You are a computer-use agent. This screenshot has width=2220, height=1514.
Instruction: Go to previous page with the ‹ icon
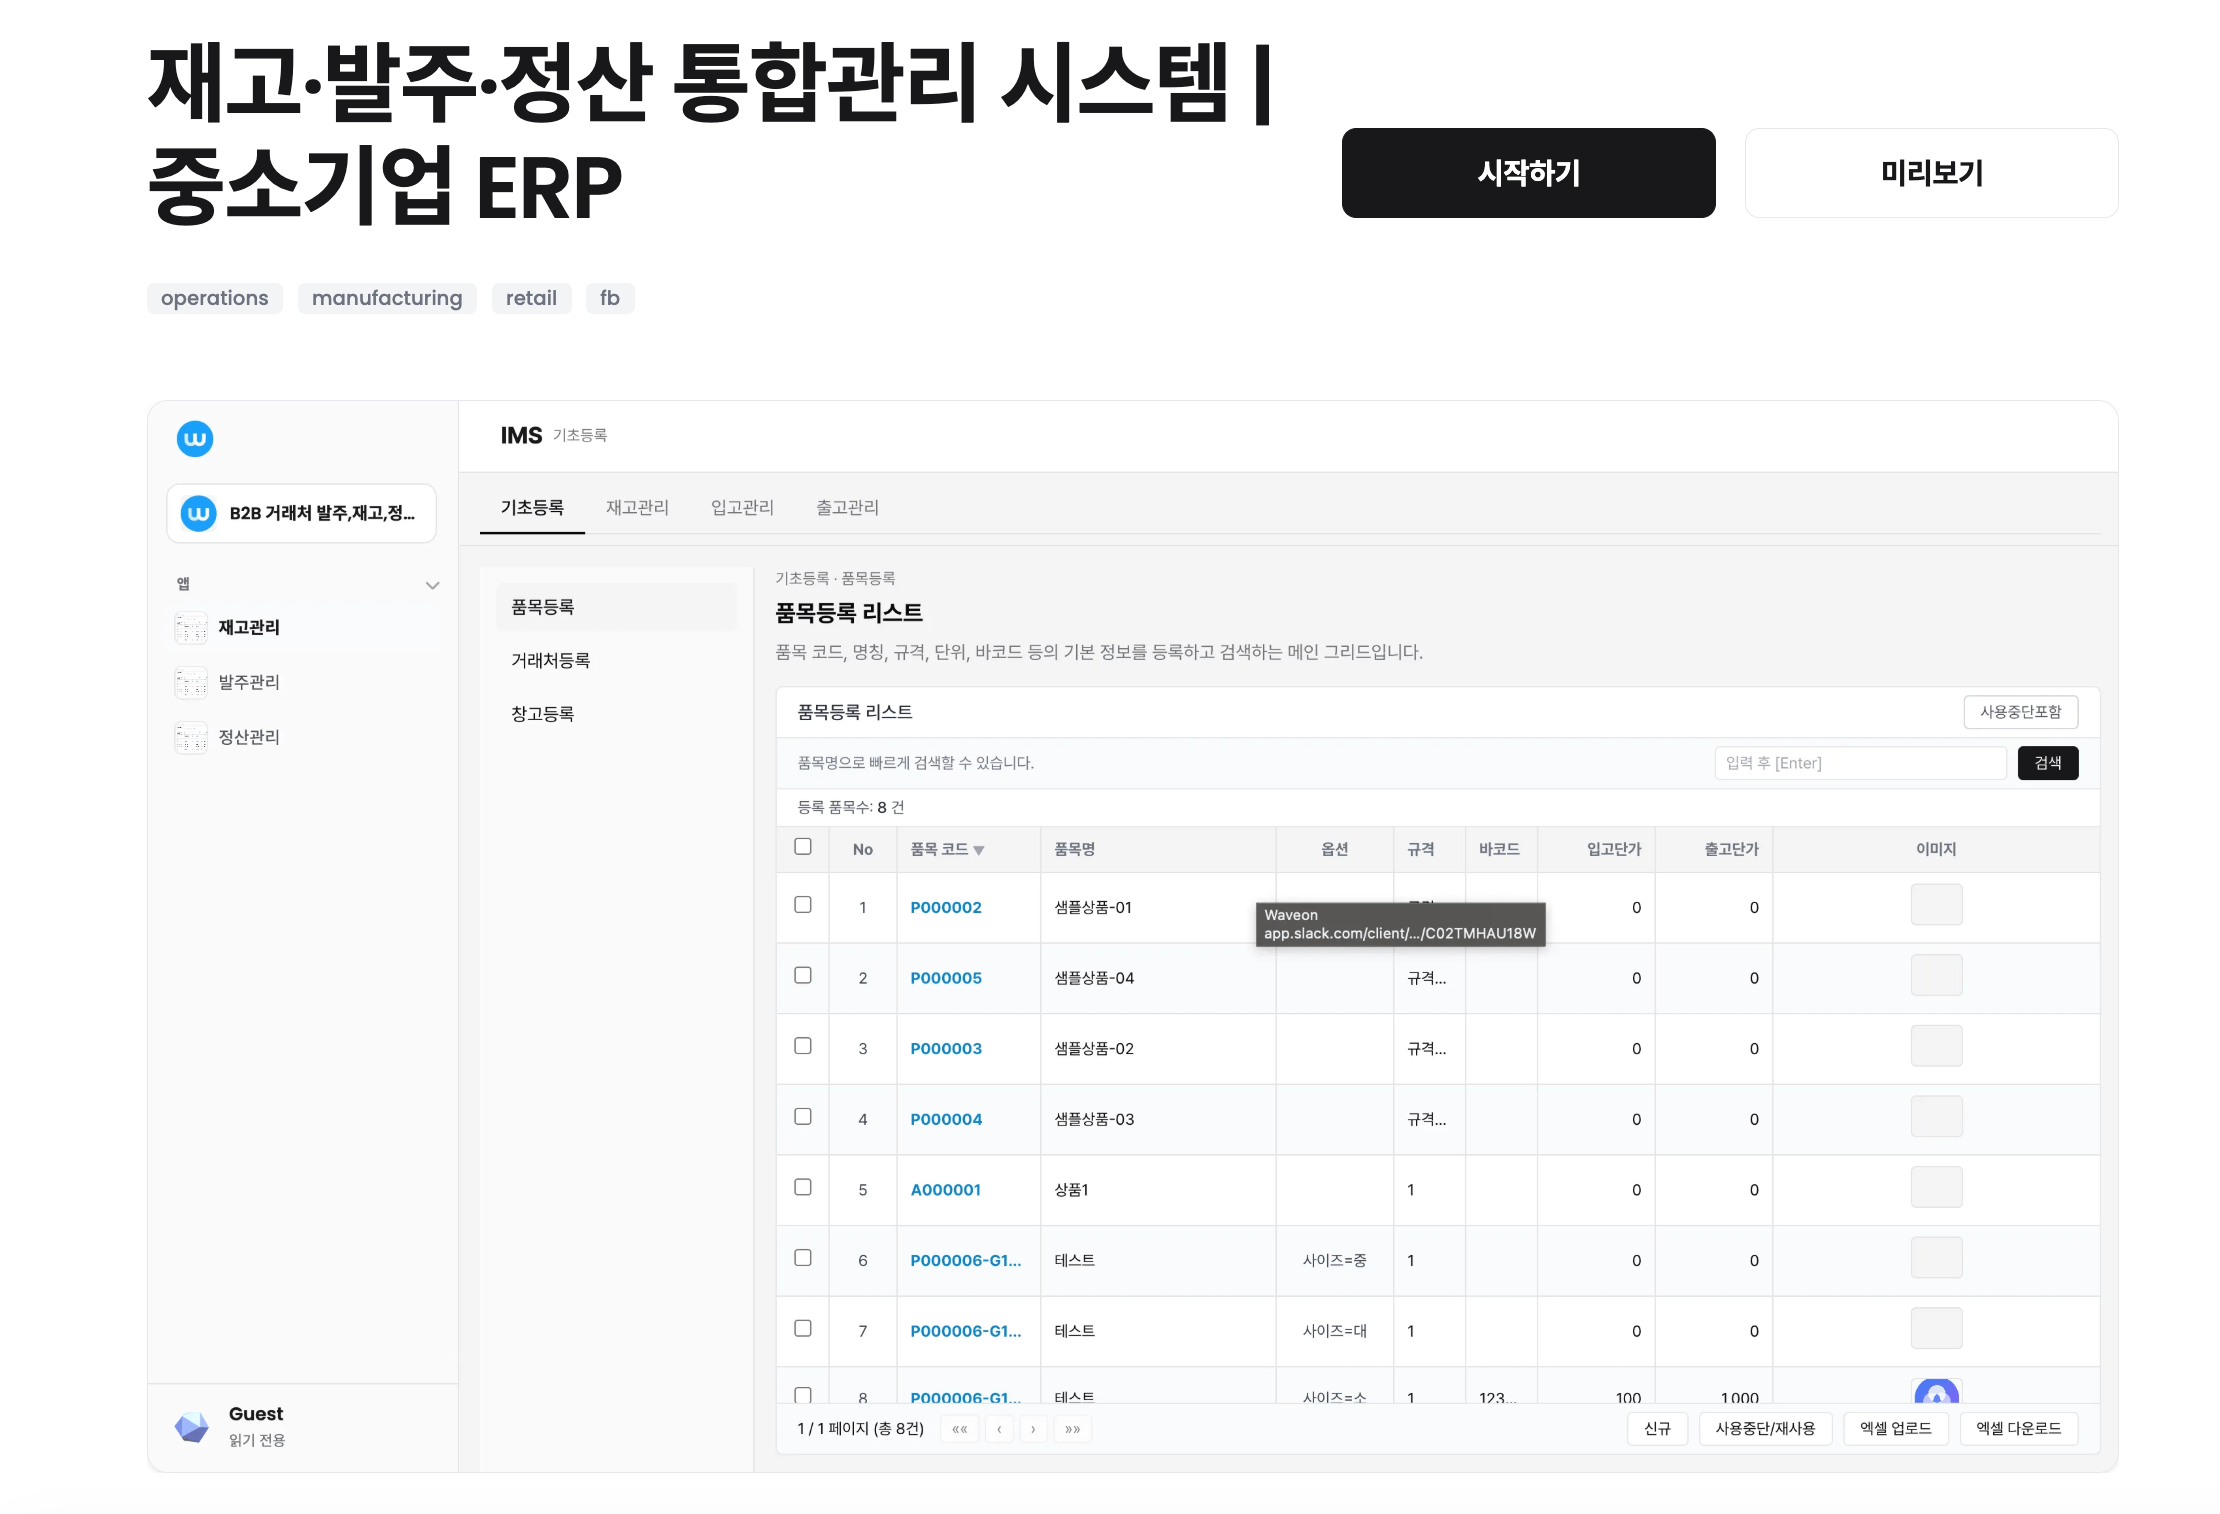click(x=998, y=1429)
